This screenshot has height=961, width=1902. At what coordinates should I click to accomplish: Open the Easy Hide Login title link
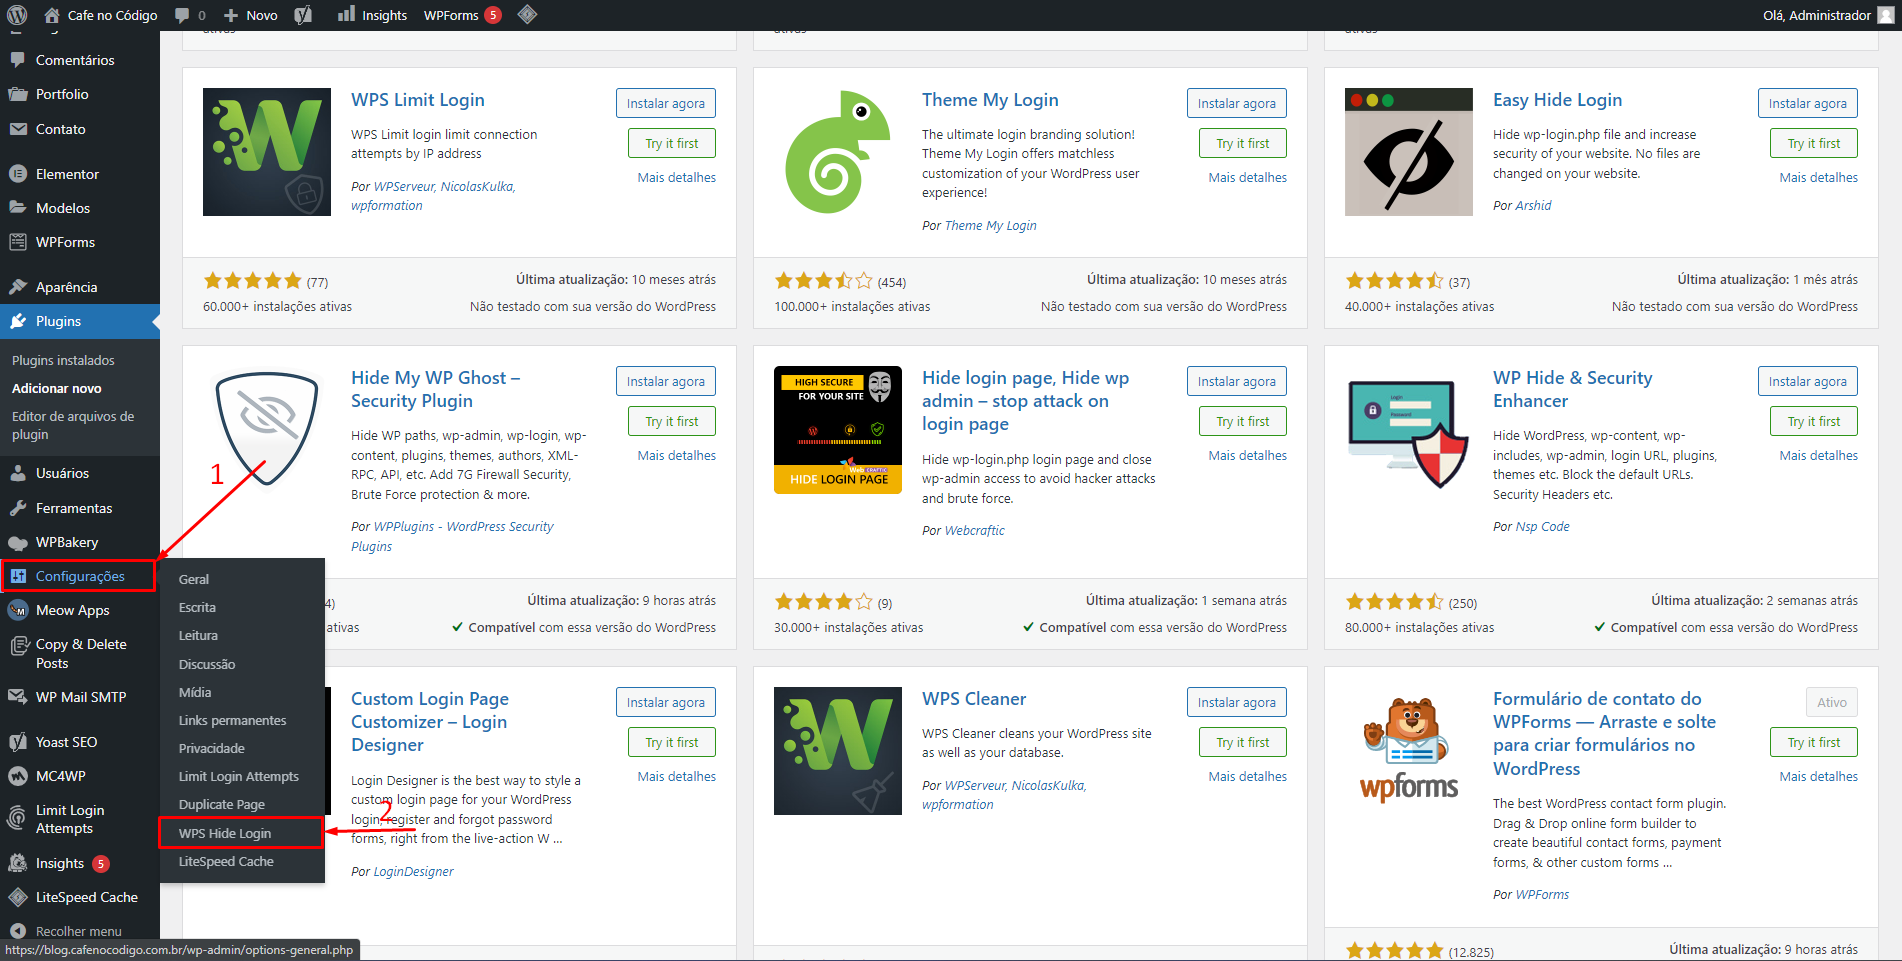pyautogui.click(x=1557, y=100)
